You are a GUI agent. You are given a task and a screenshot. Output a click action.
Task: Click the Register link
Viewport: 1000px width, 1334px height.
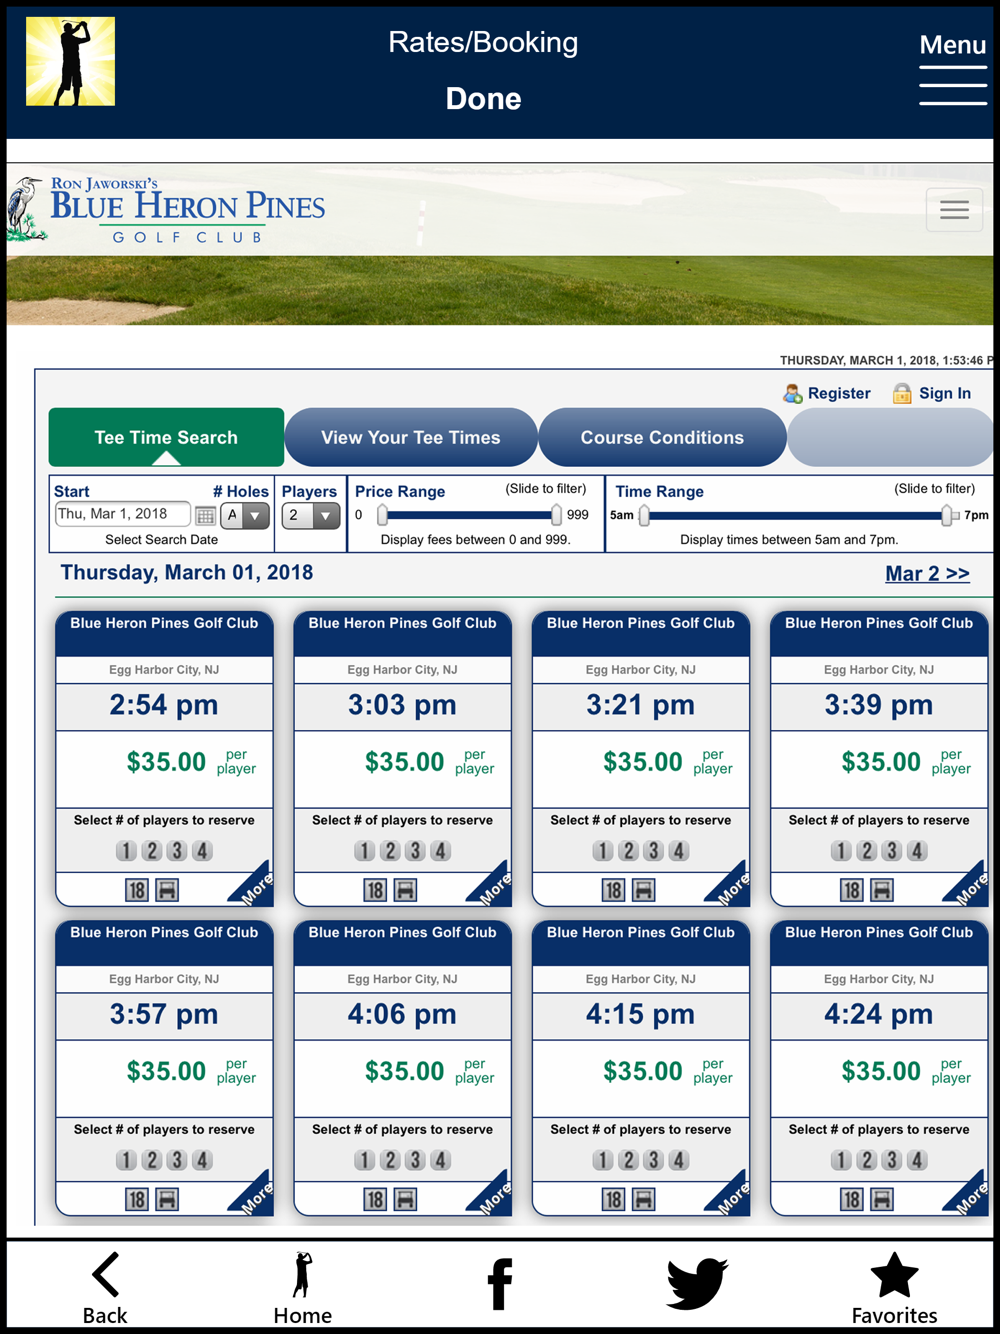tap(839, 394)
